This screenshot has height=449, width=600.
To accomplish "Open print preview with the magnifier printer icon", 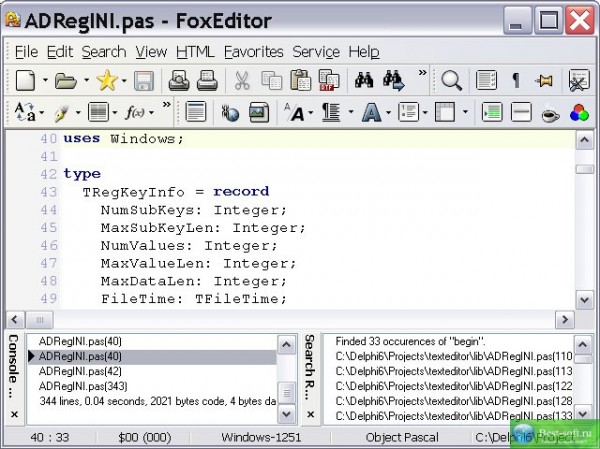I will pos(179,81).
